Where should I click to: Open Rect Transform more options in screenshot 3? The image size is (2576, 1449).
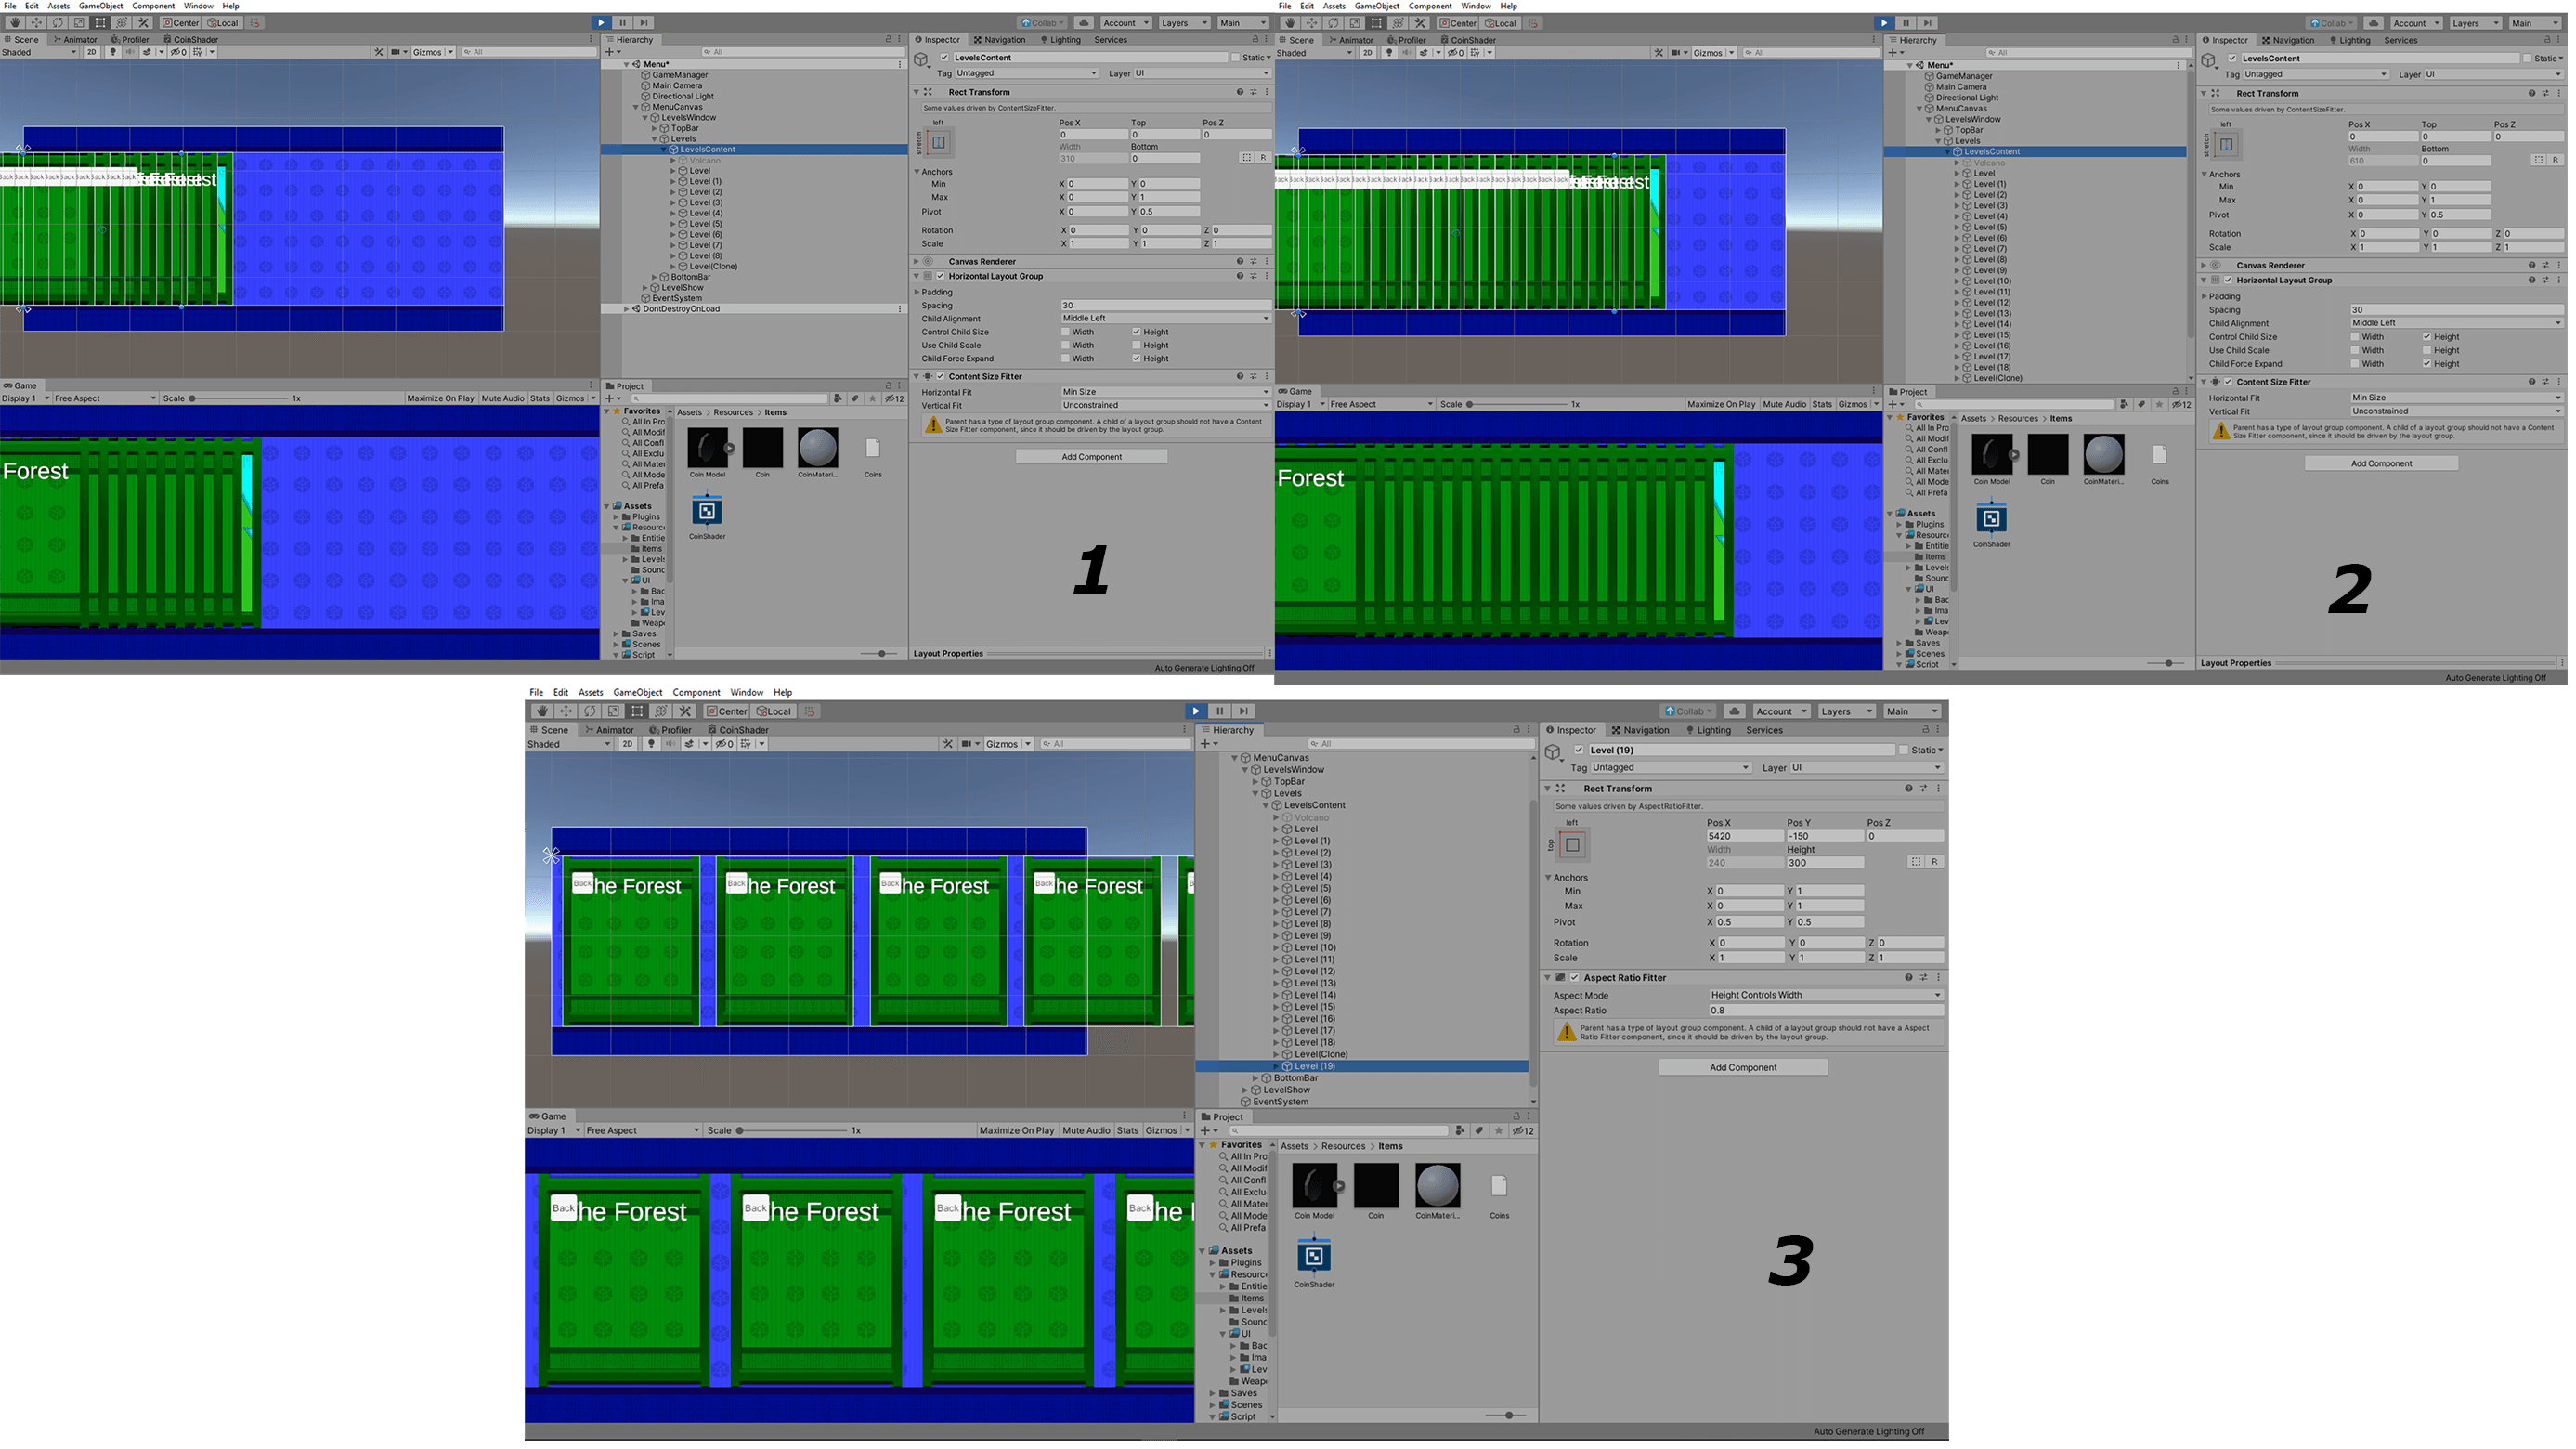click(1938, 788)
